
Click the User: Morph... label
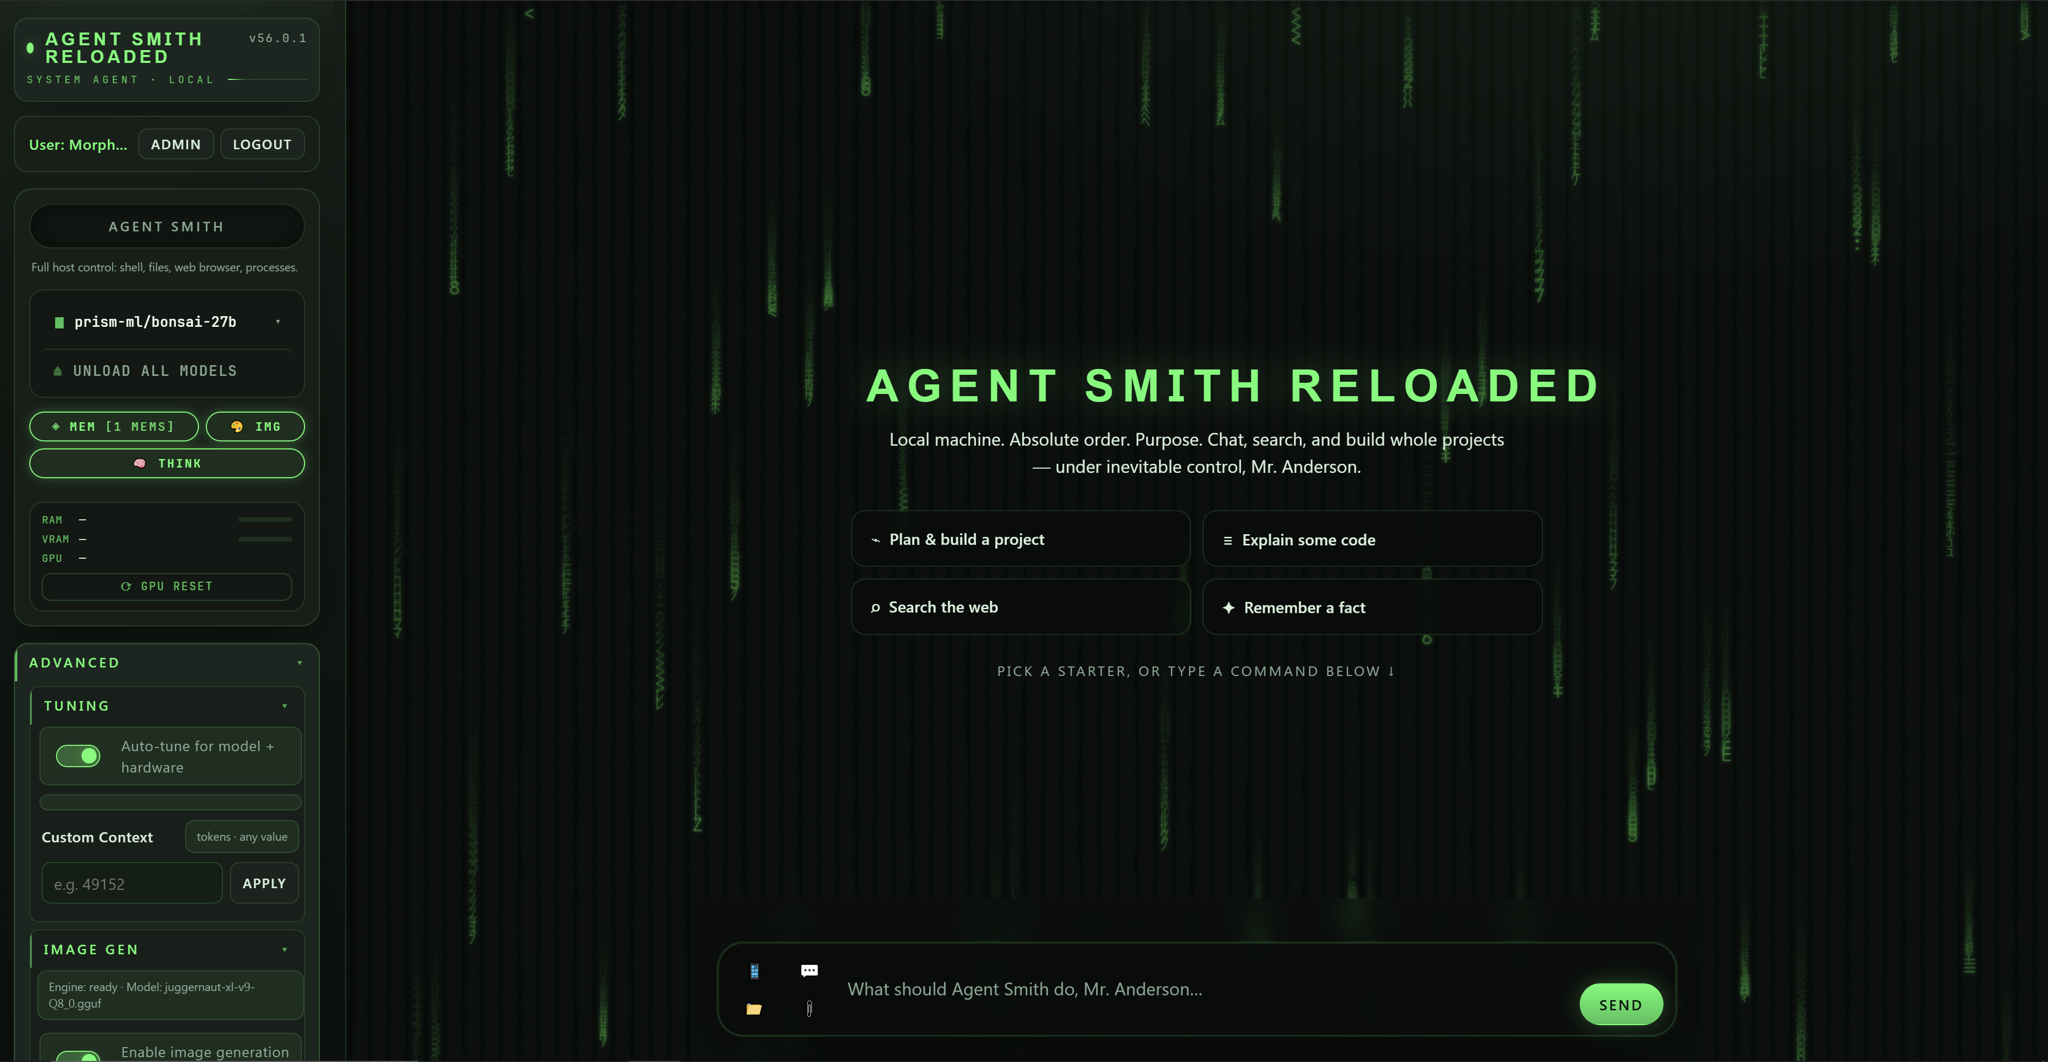pyautogui.click(x=78, y=144)
